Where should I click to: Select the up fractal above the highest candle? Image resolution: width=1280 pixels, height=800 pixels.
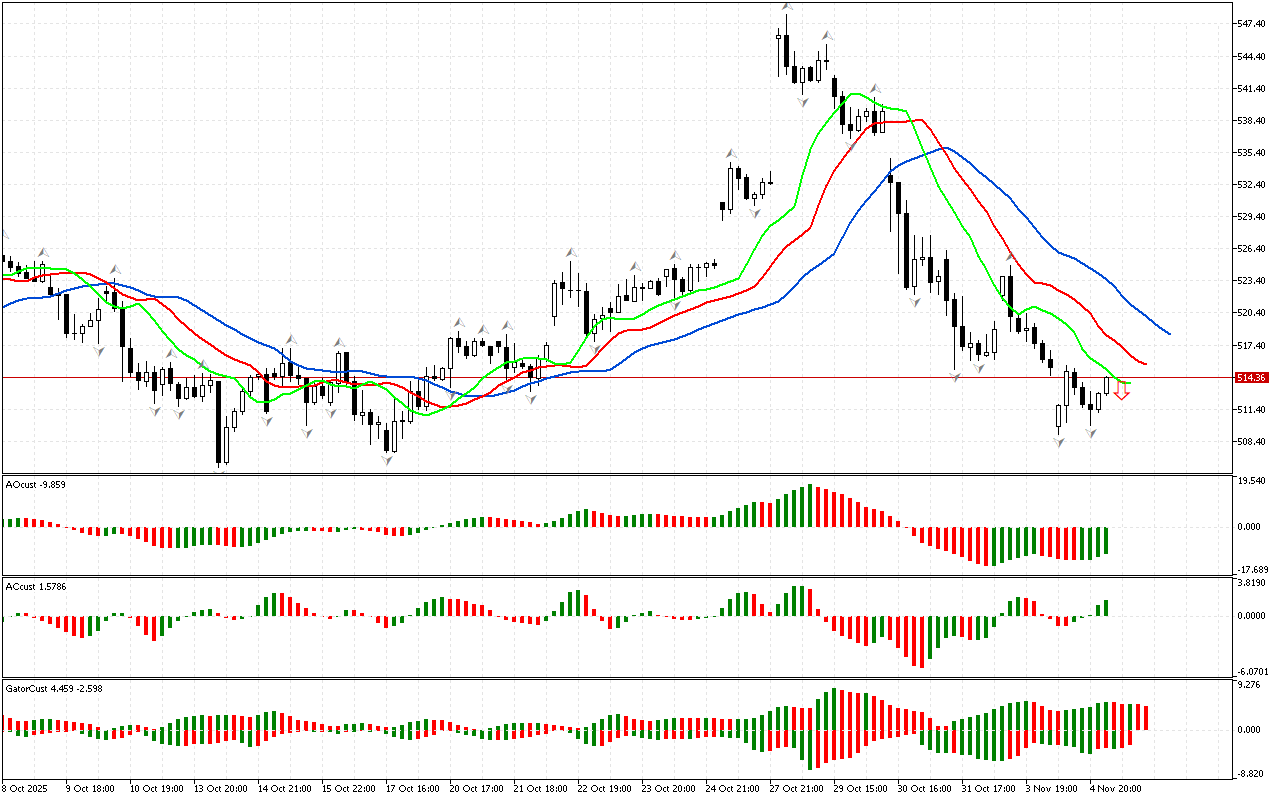787,6
